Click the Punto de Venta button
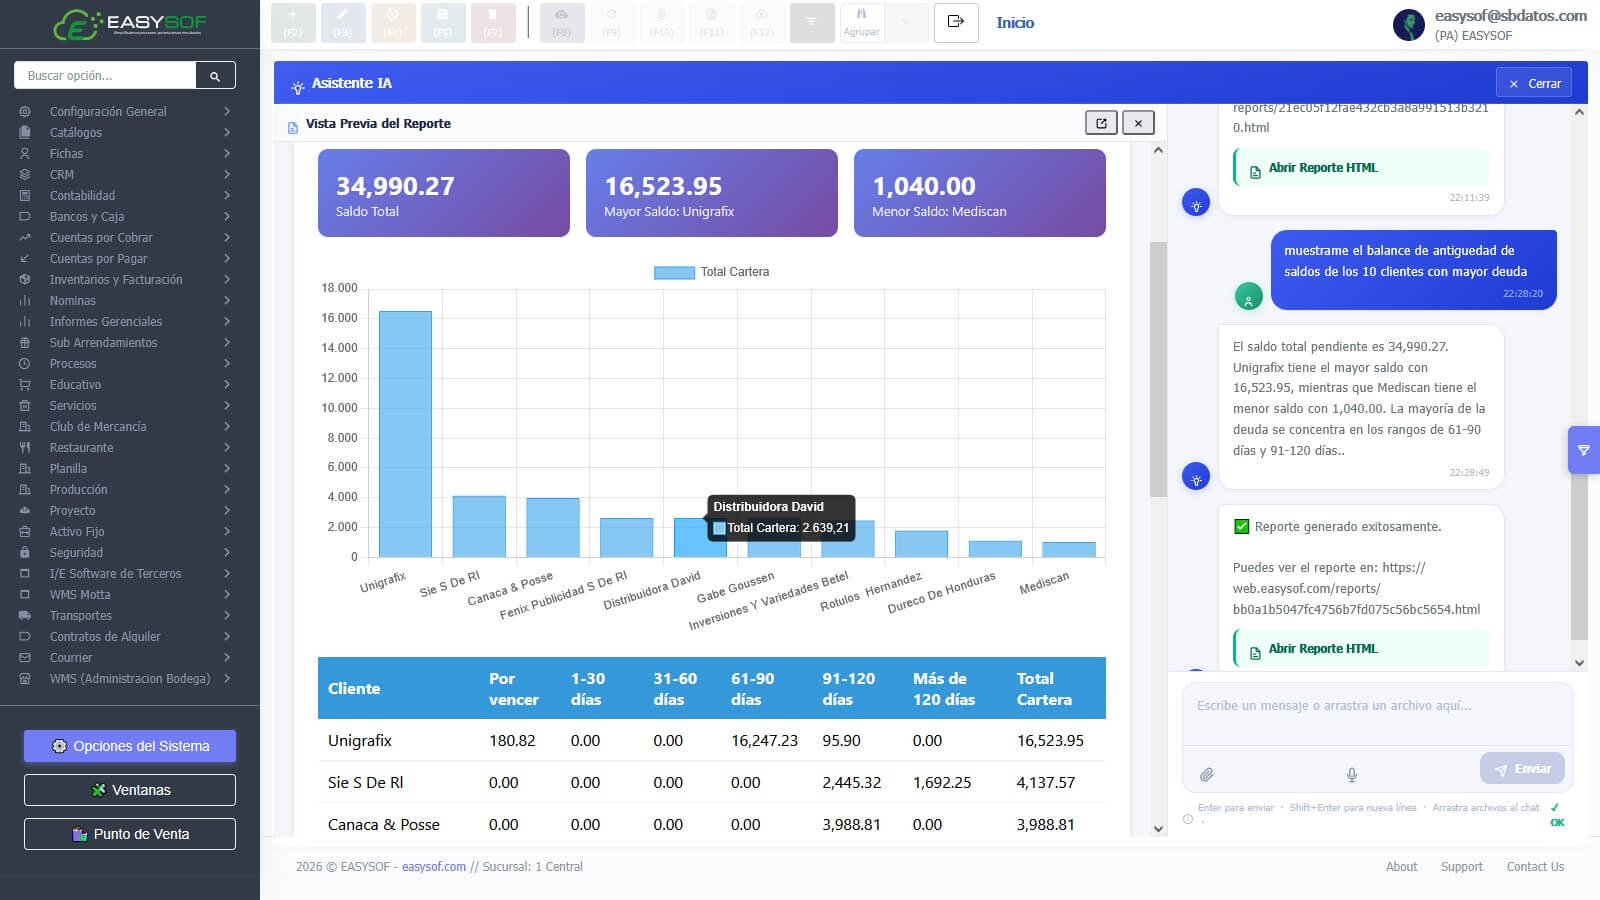1600x900 pixels. coord(130,834)
